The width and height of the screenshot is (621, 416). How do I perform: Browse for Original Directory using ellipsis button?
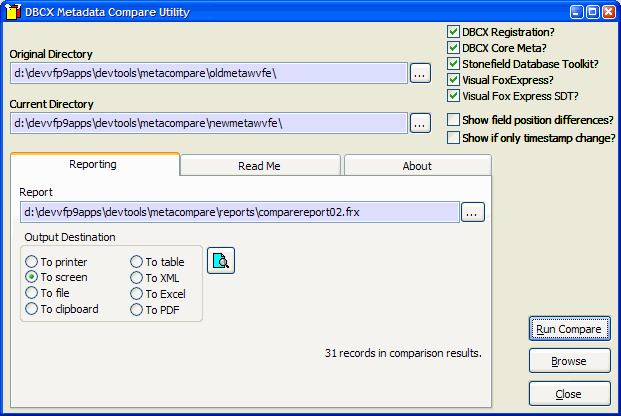pos(420,72)
